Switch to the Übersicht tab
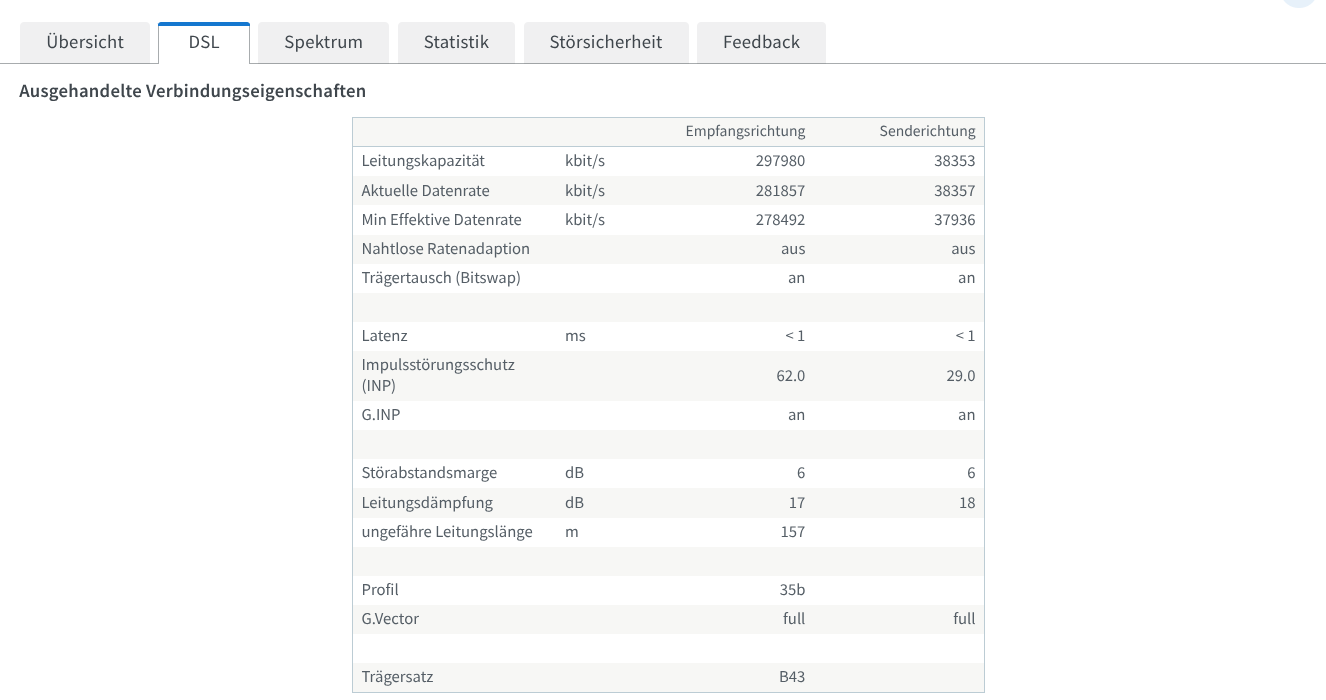 pos(85,42)
